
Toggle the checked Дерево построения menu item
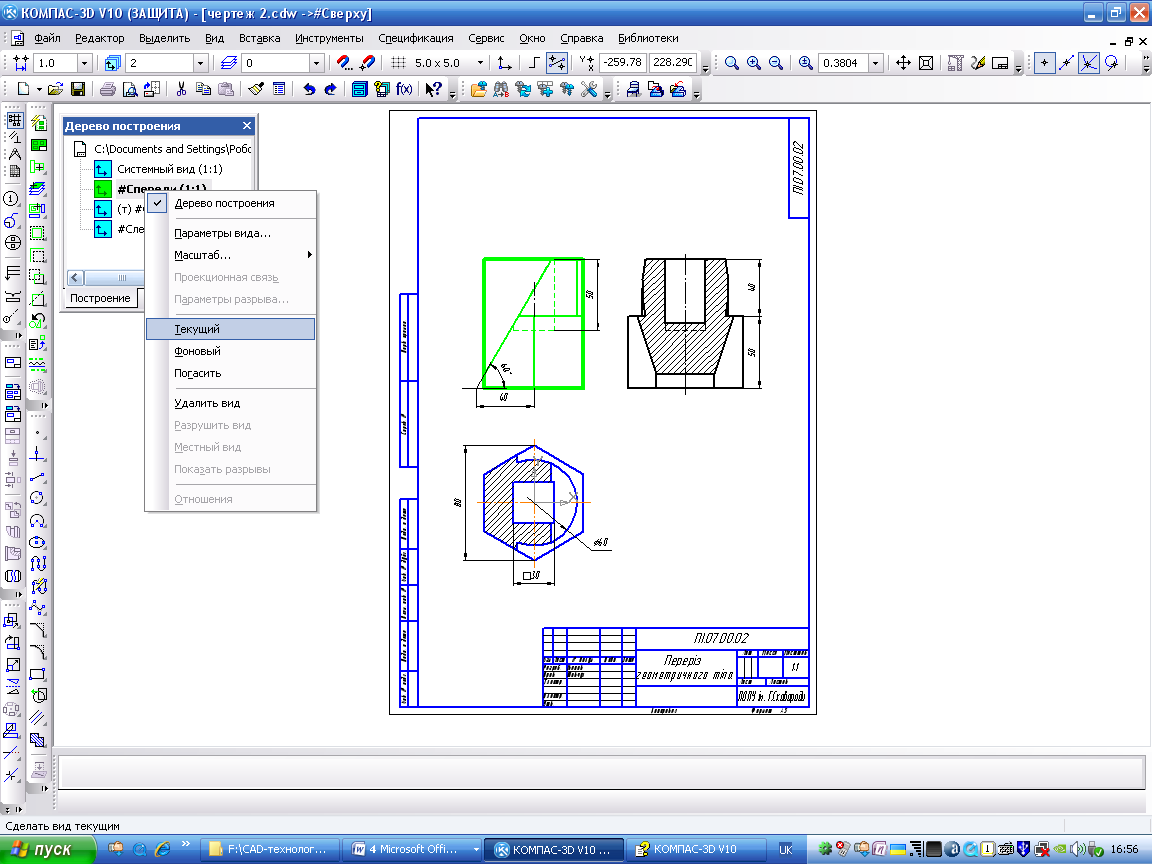224,203
